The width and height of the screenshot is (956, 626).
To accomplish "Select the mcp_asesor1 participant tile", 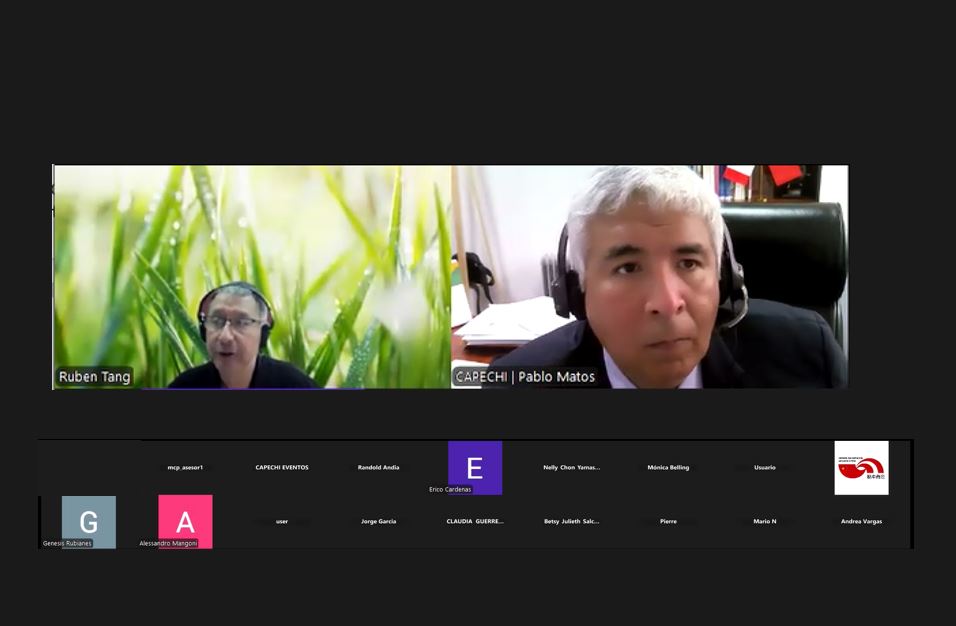I will click(x=185, y=467).
